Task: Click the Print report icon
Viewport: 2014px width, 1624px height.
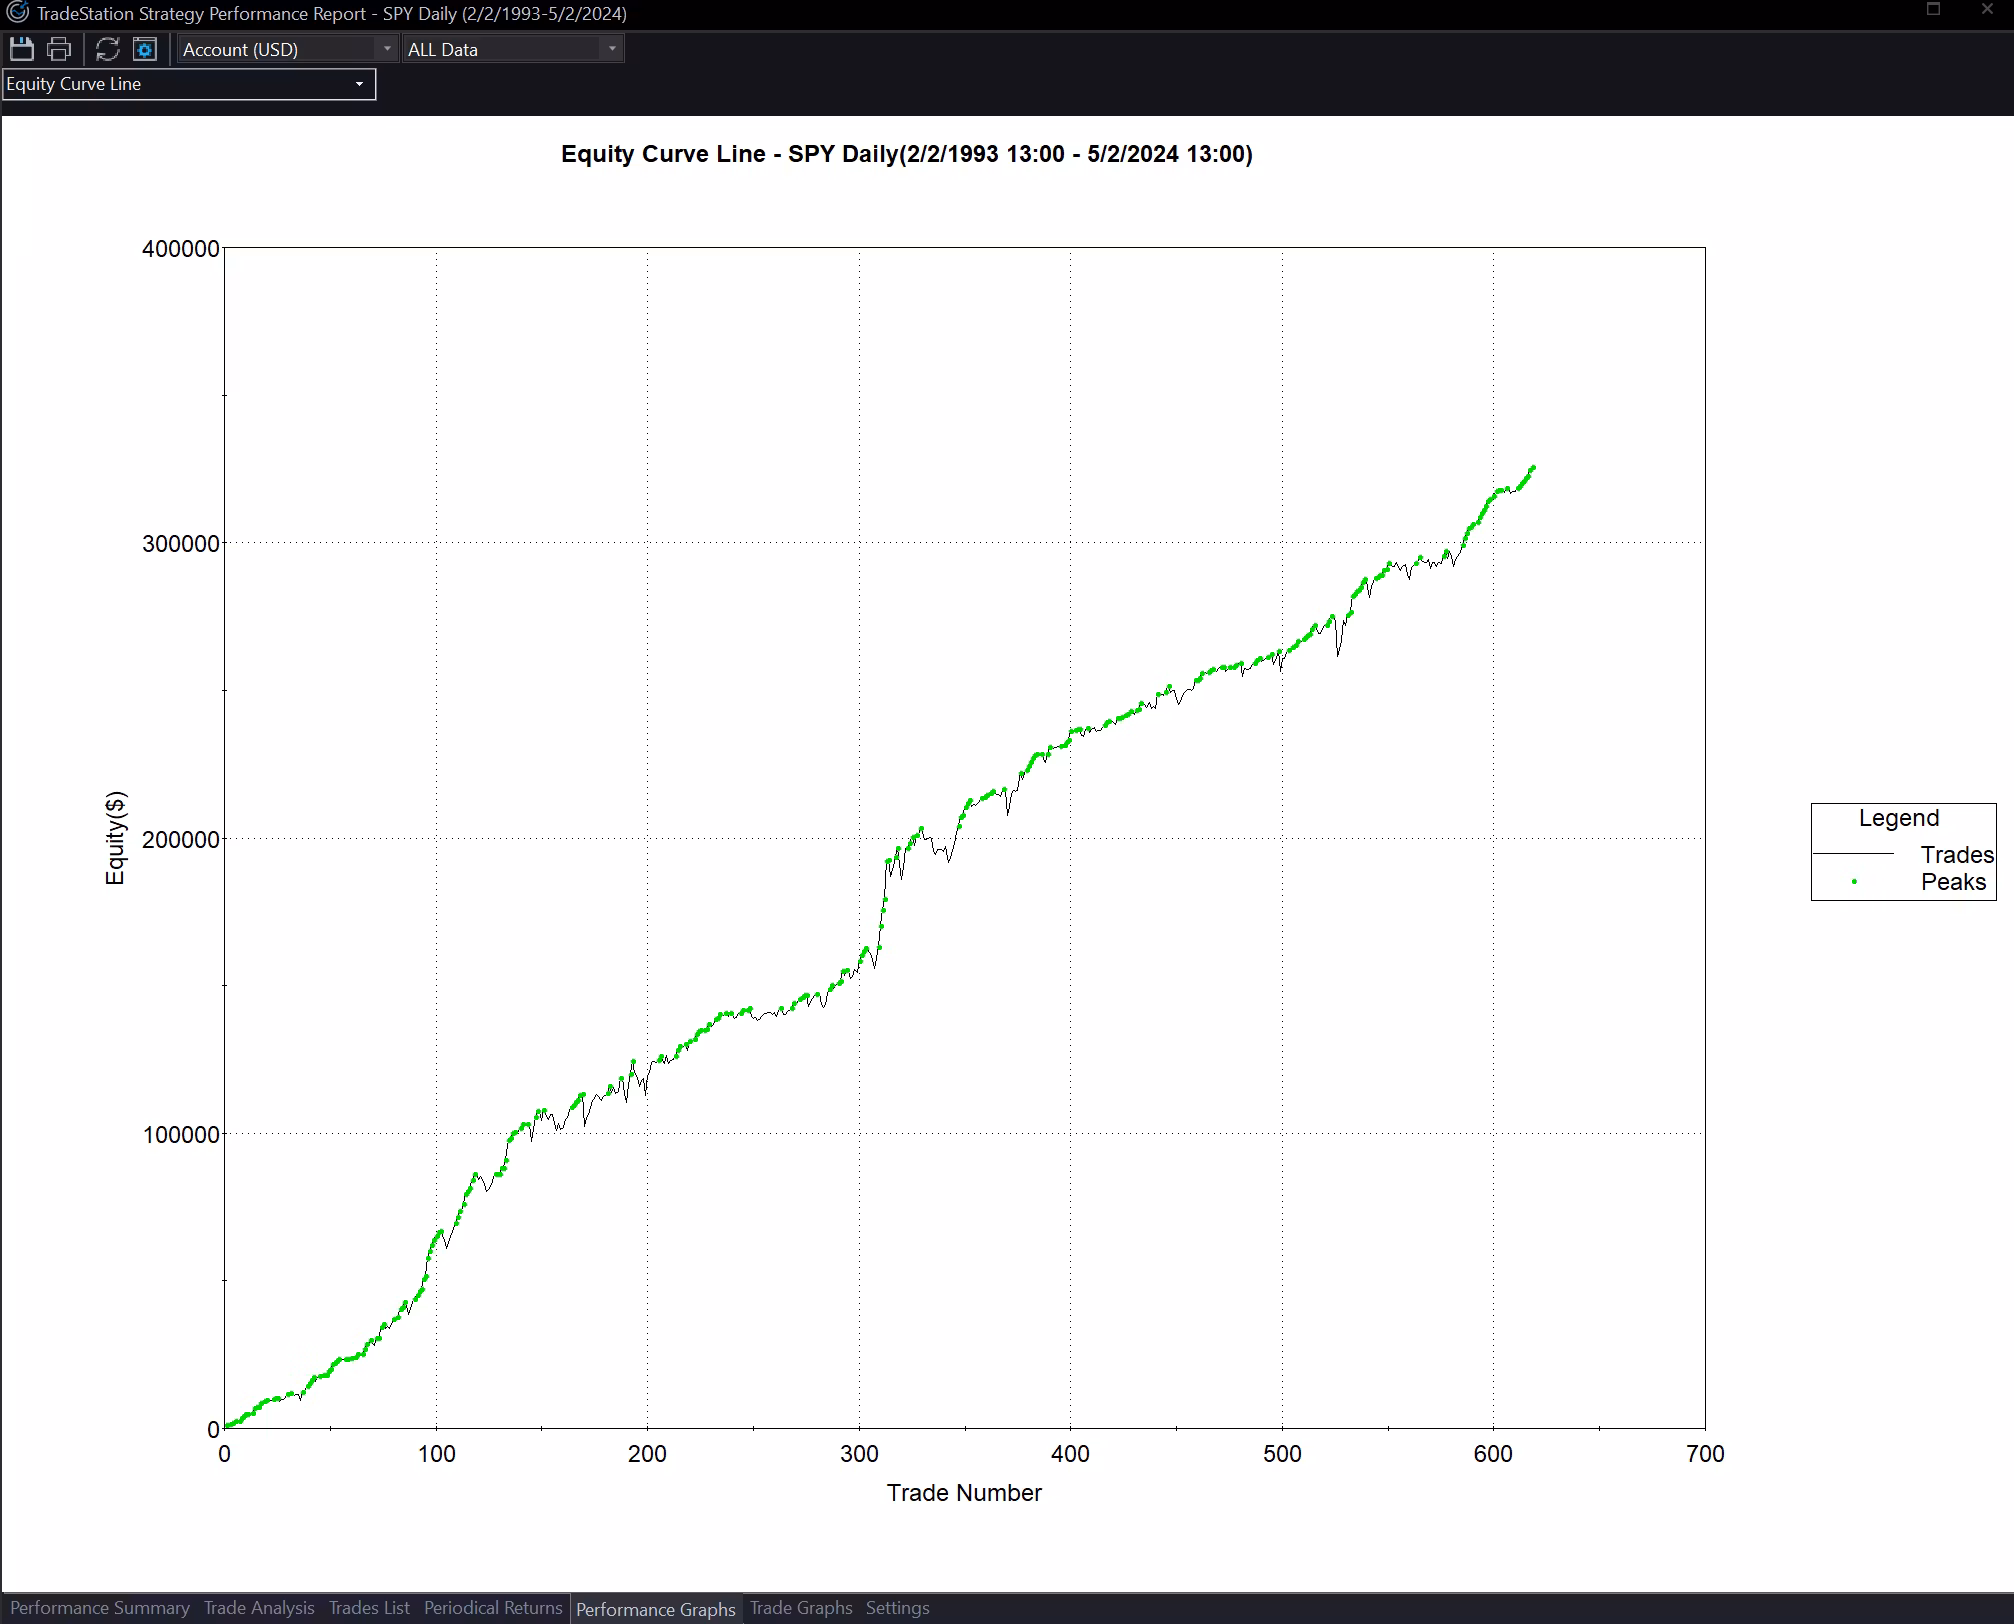Action: pyautogui.click(x=59, y=49)
